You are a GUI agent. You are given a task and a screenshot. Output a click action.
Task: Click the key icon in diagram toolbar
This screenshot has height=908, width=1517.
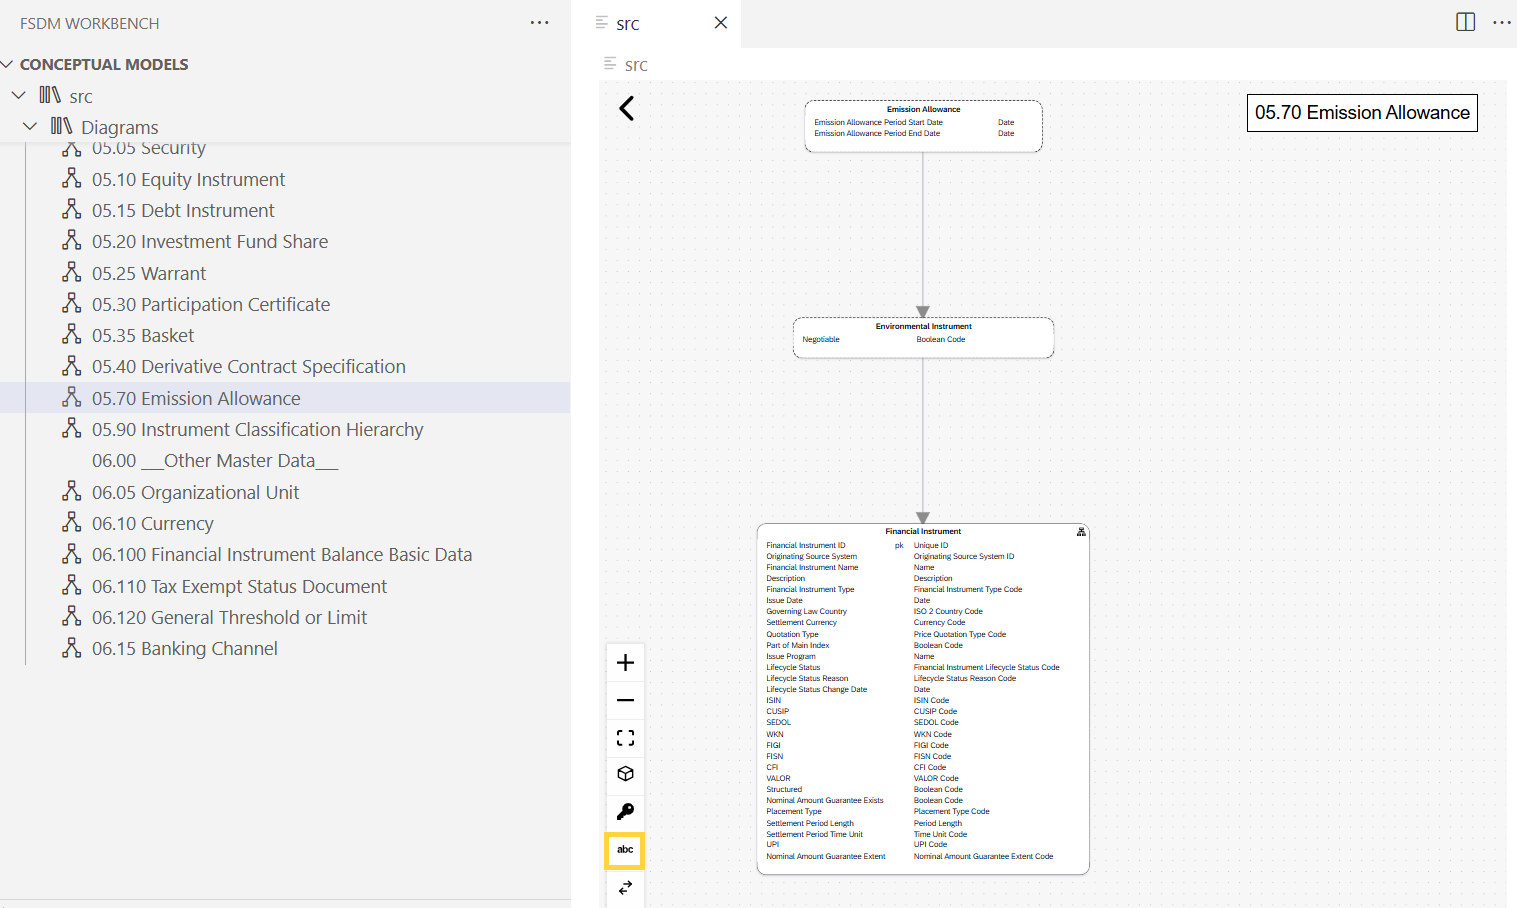625,812
